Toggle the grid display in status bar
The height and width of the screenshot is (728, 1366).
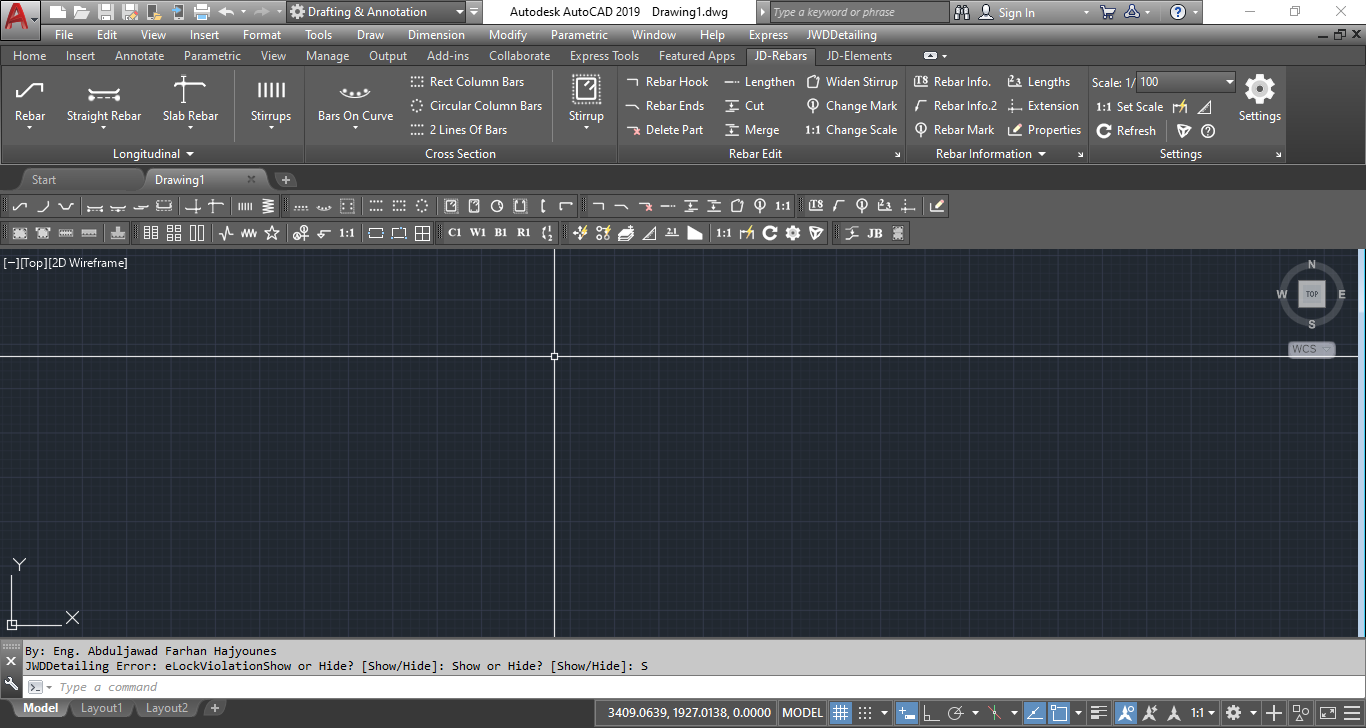click(x=841, y=713)
